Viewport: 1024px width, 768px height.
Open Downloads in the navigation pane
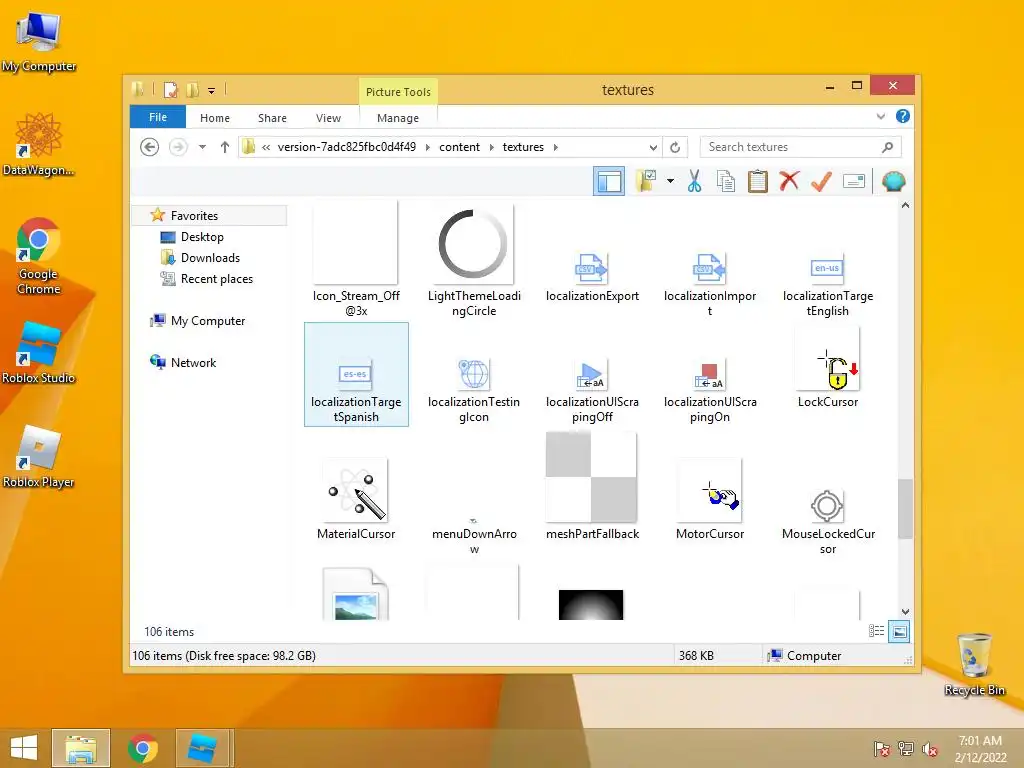click(x=210, y=257)
